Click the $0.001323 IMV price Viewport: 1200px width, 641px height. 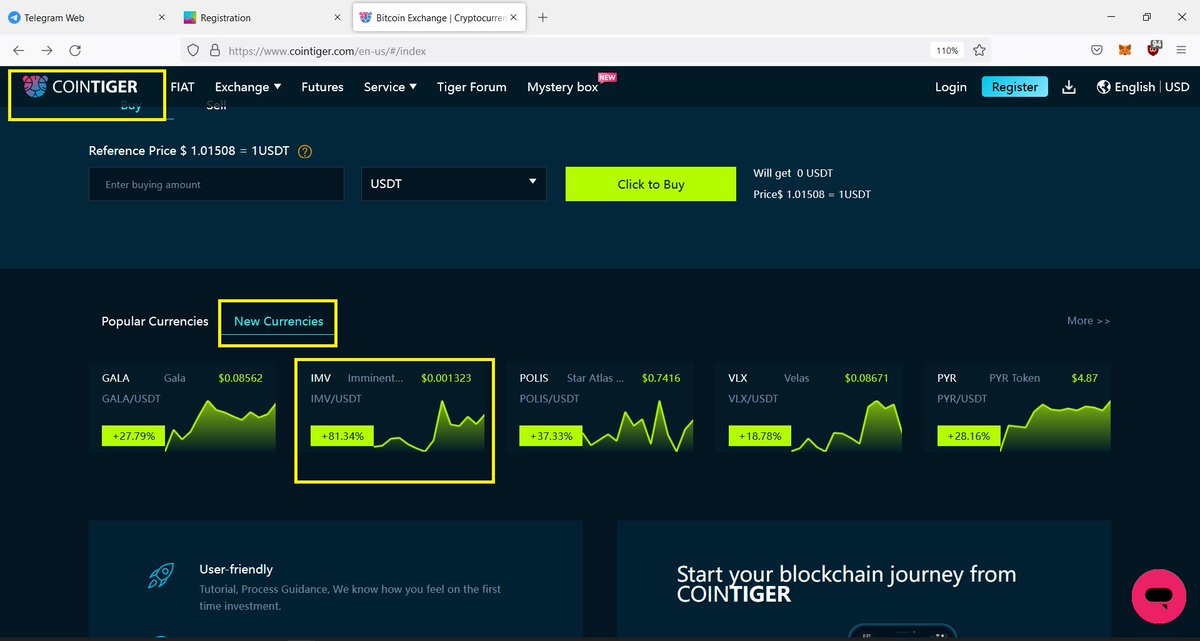pyautogui.click(x=447, y=378)
